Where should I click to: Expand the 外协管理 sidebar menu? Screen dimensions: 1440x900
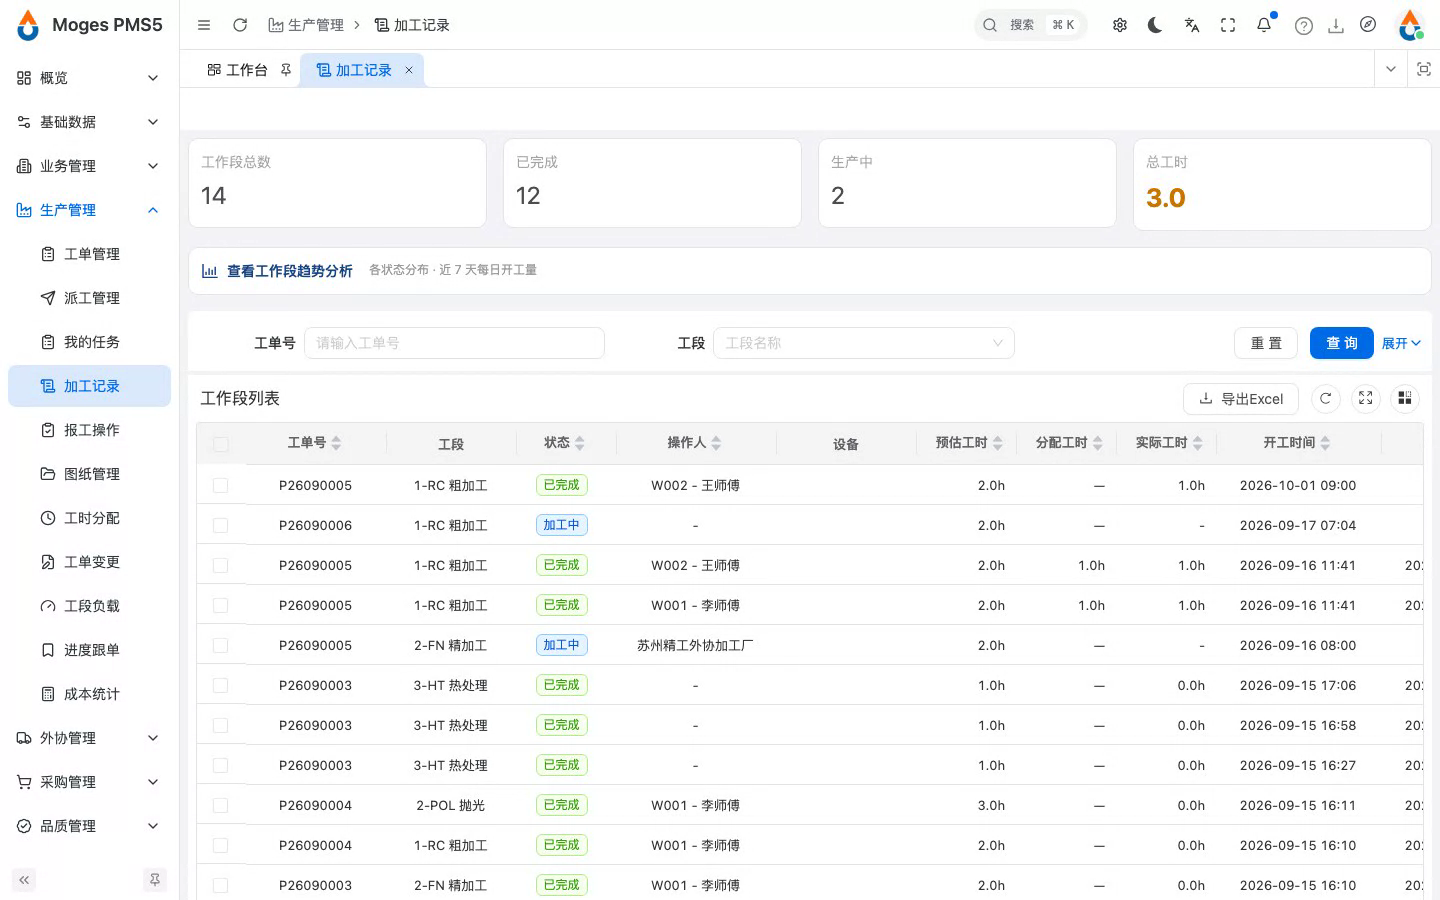[x=88, y=738]
